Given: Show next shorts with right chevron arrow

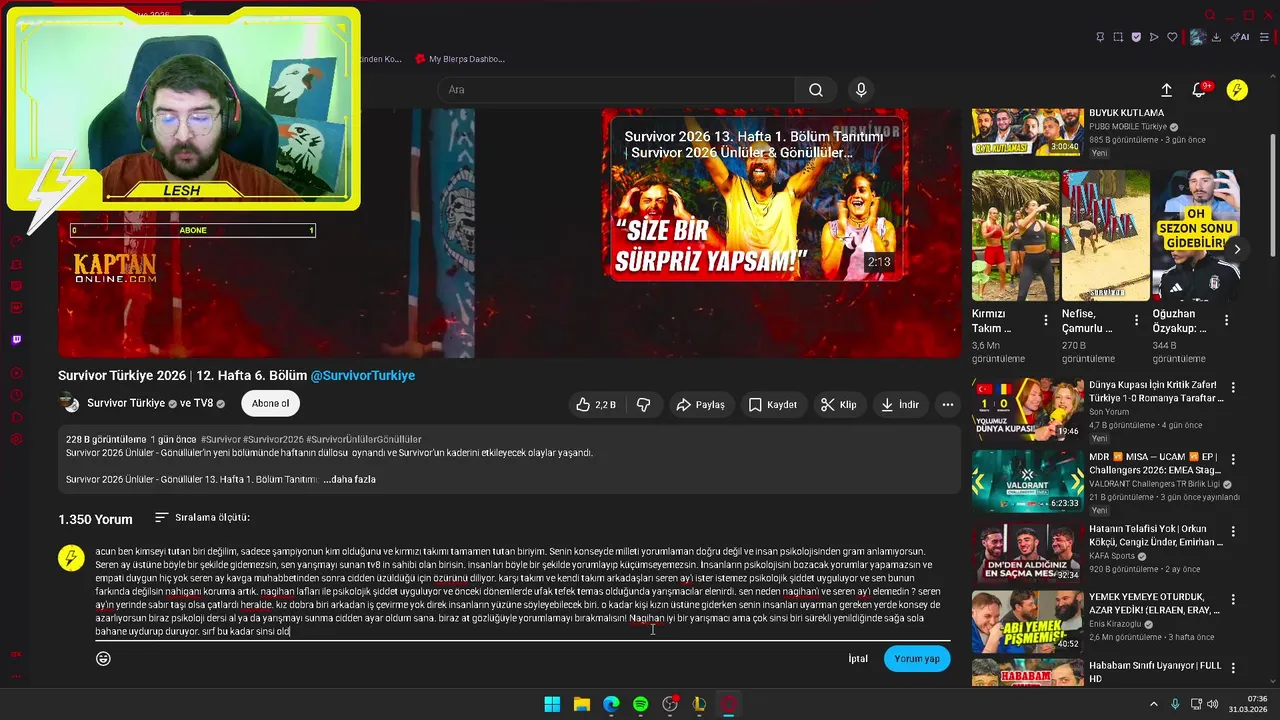Looking at the screenshot, I should [1237, 250].
